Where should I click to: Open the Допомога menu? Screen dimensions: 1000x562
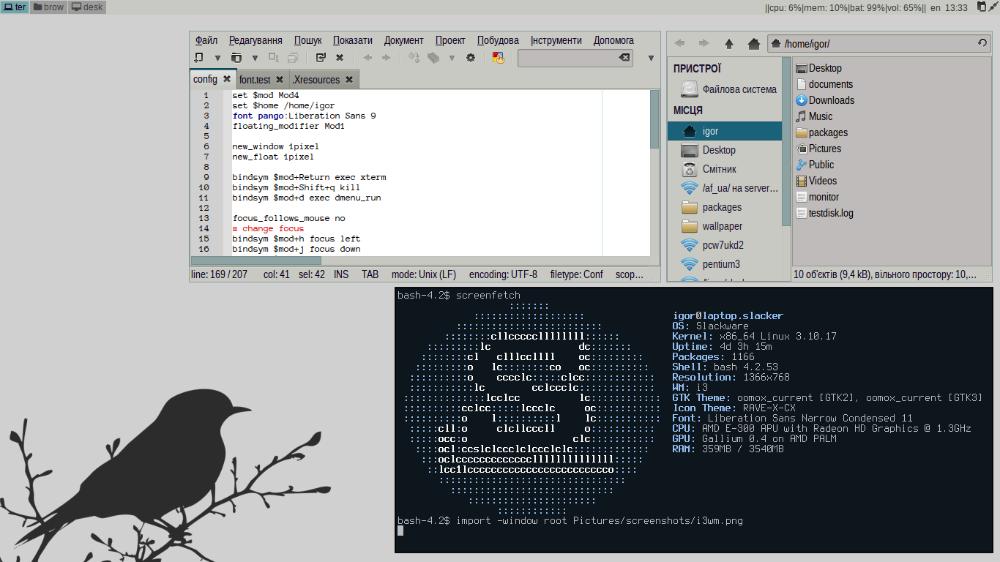point(614,40)
